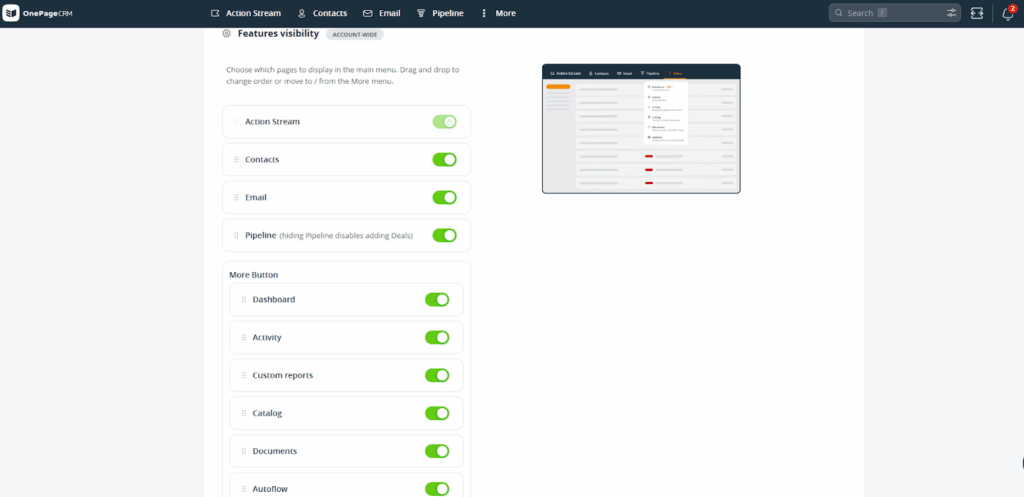1024x497 pixels.
Task: Click the Autoflow label text
Action: (x=270, y=489)
